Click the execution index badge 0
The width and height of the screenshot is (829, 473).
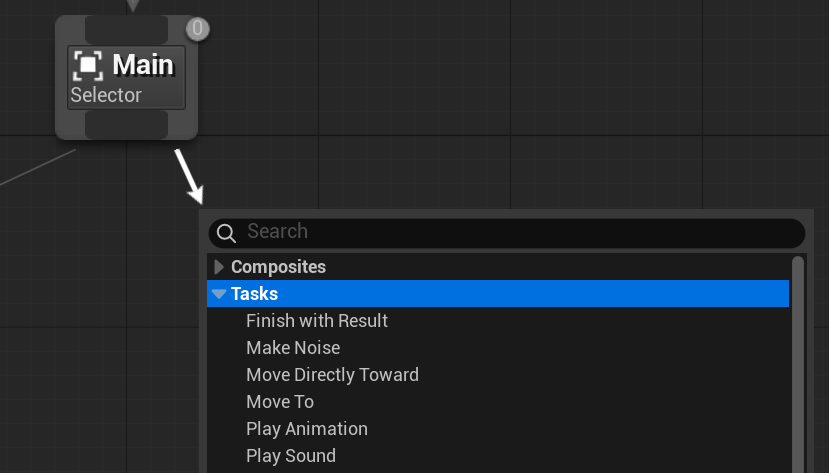coord(198,28)
